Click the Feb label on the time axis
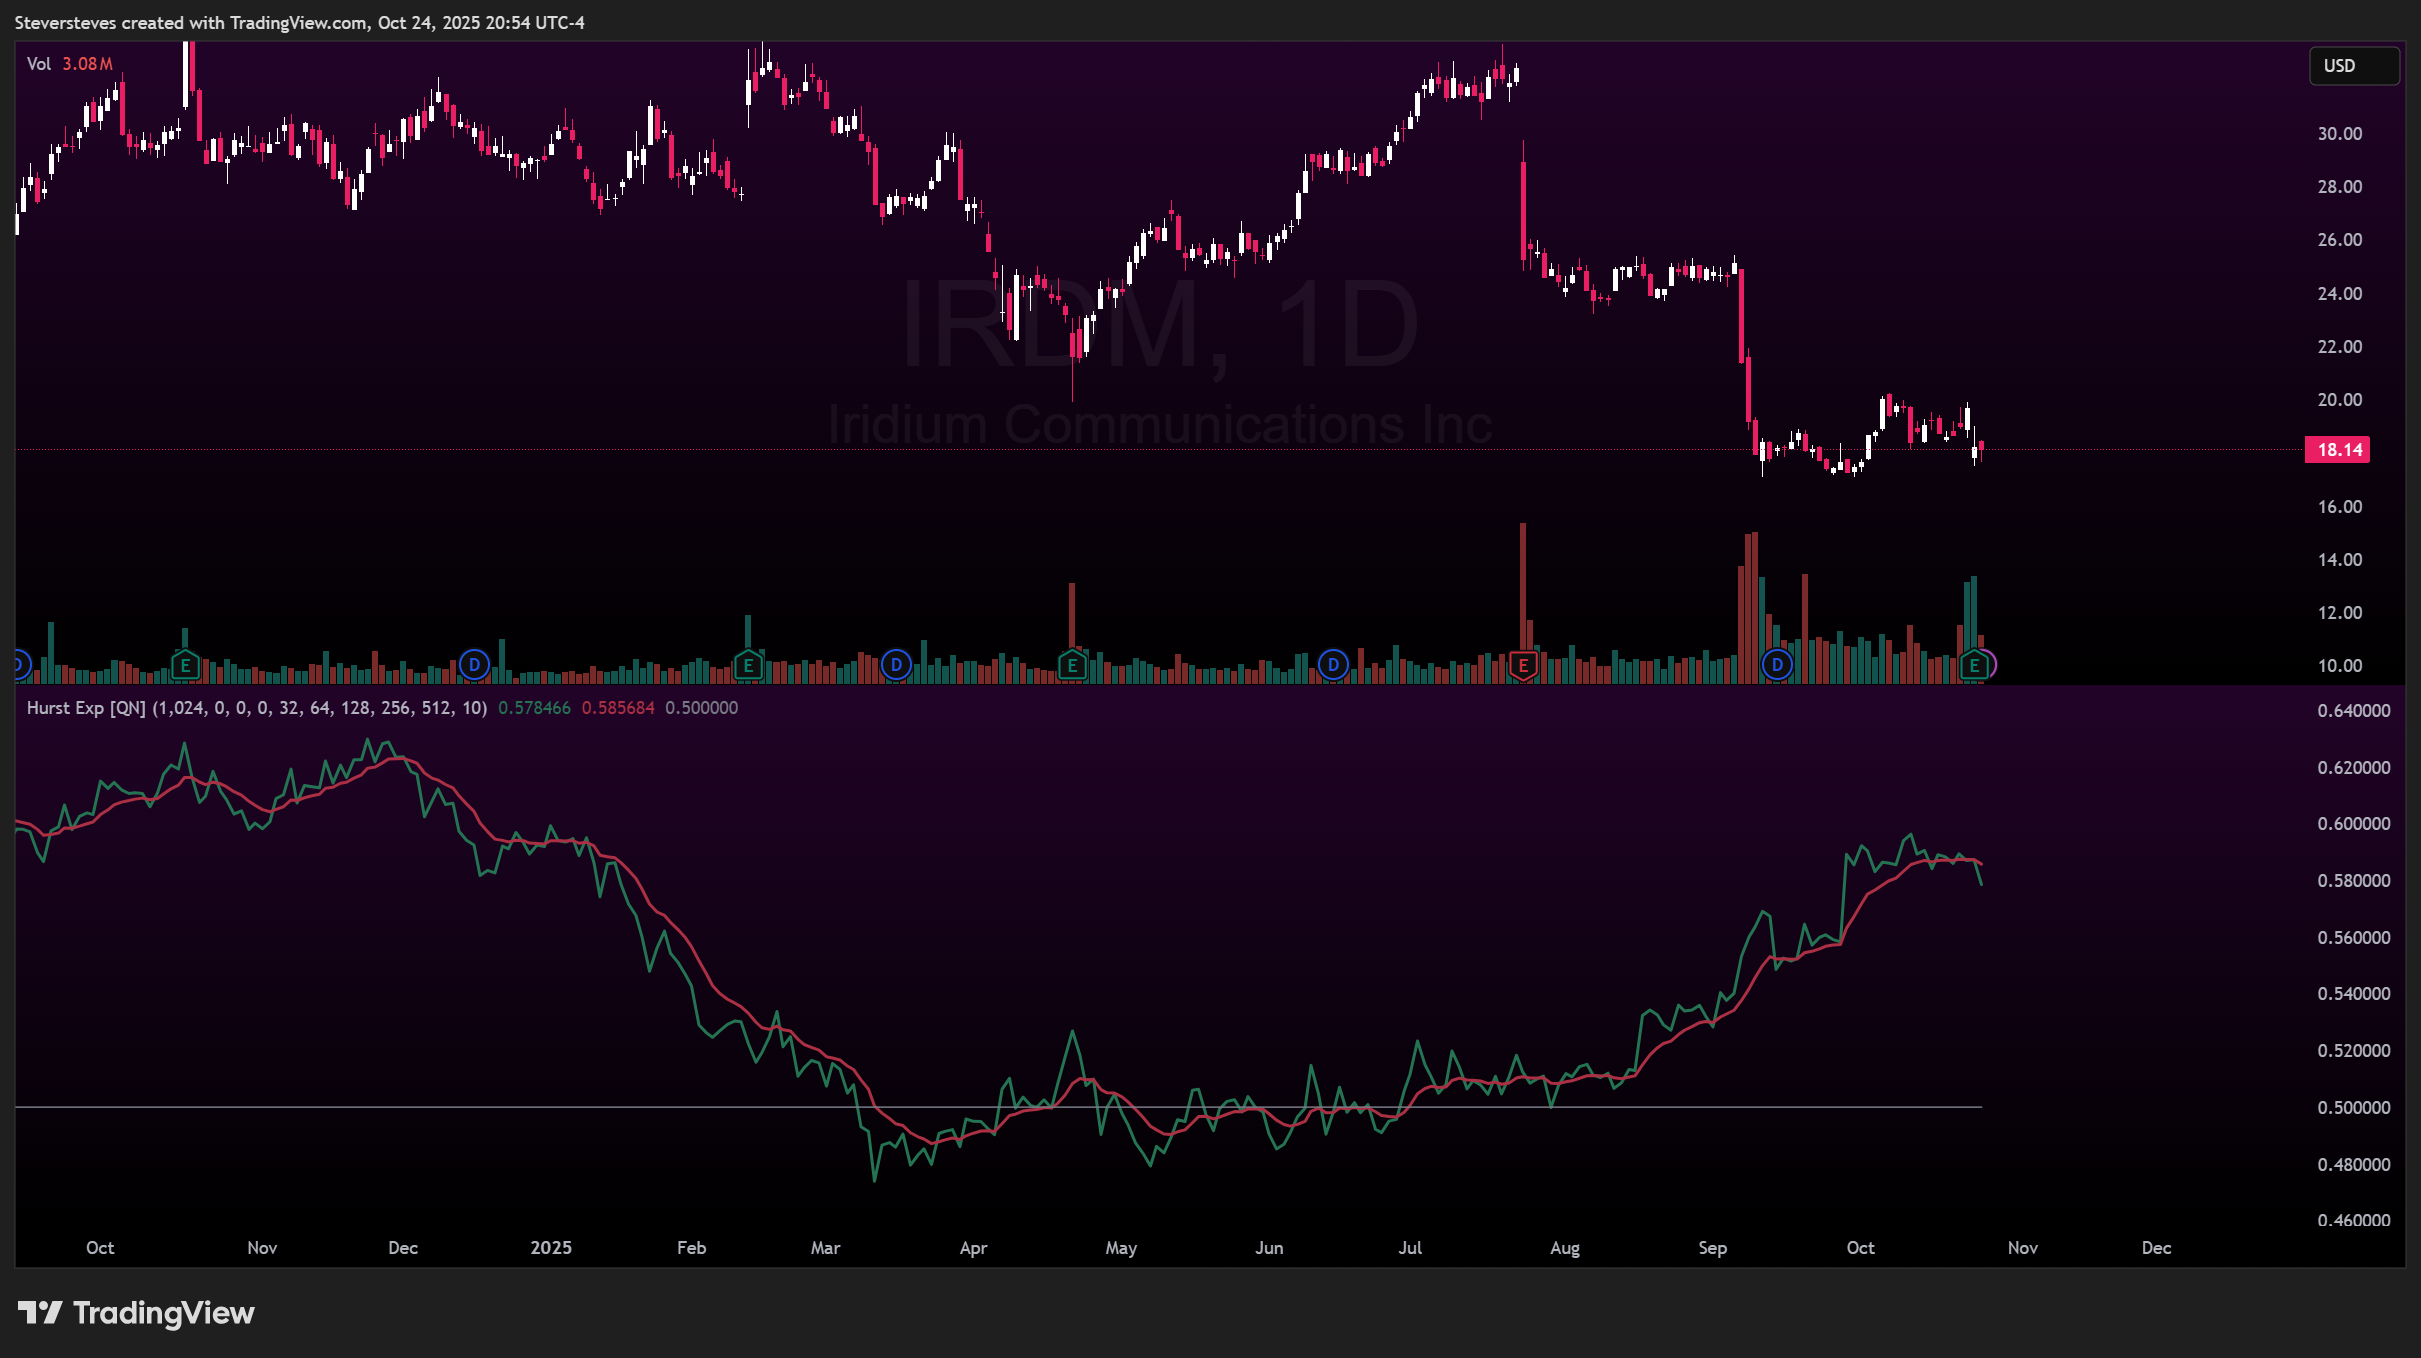2421x1358 pixels. click(x=691, y=1248)
